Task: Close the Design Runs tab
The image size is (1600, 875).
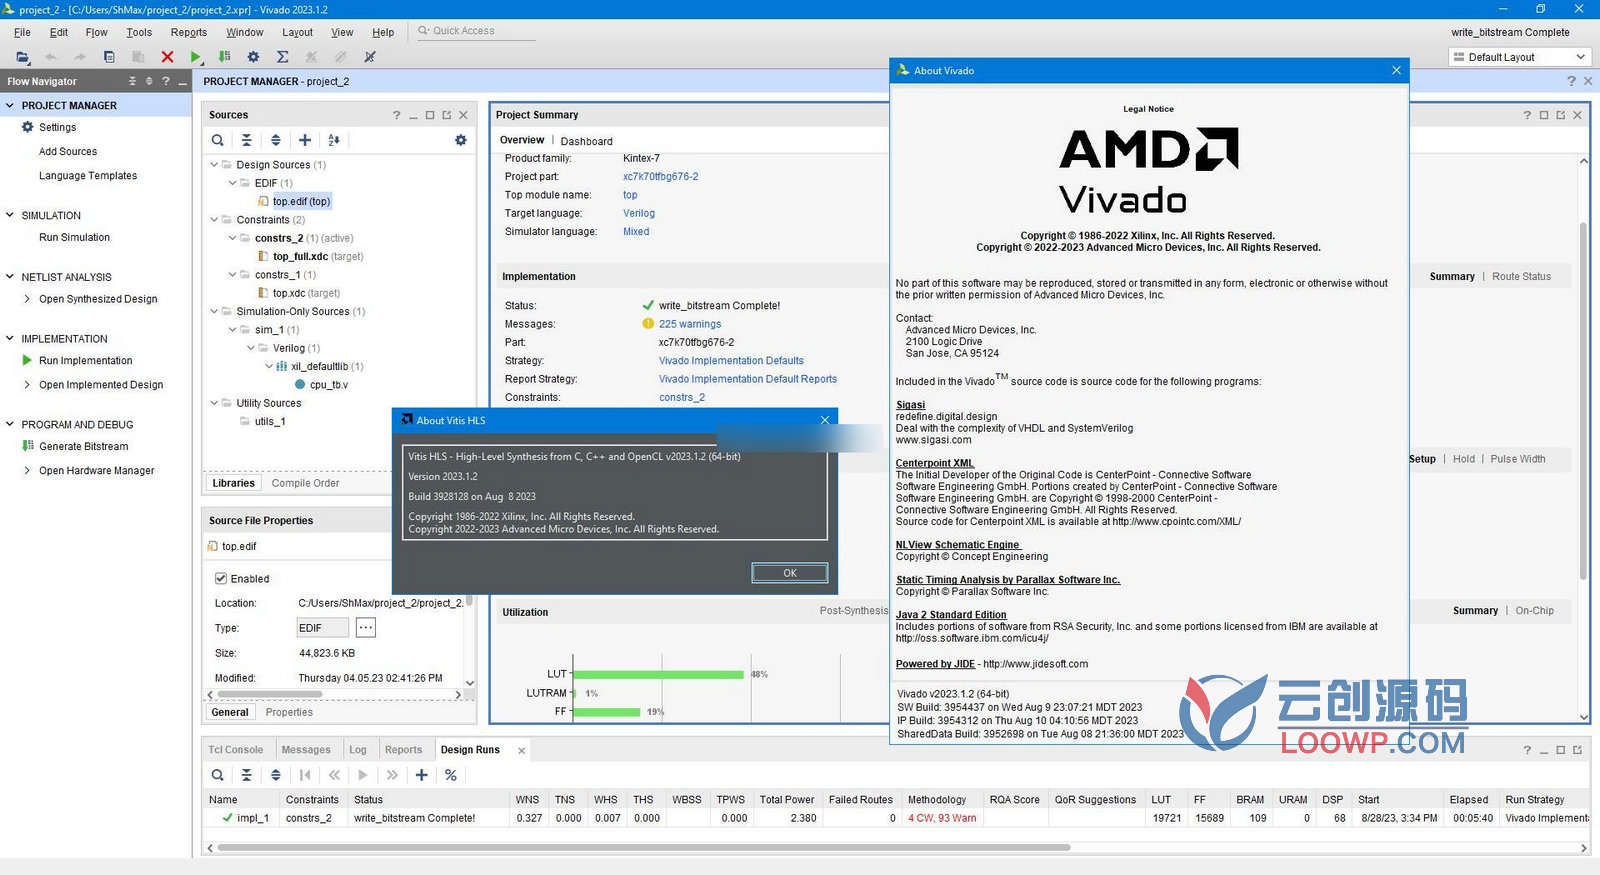Action: tap(521, 751)
